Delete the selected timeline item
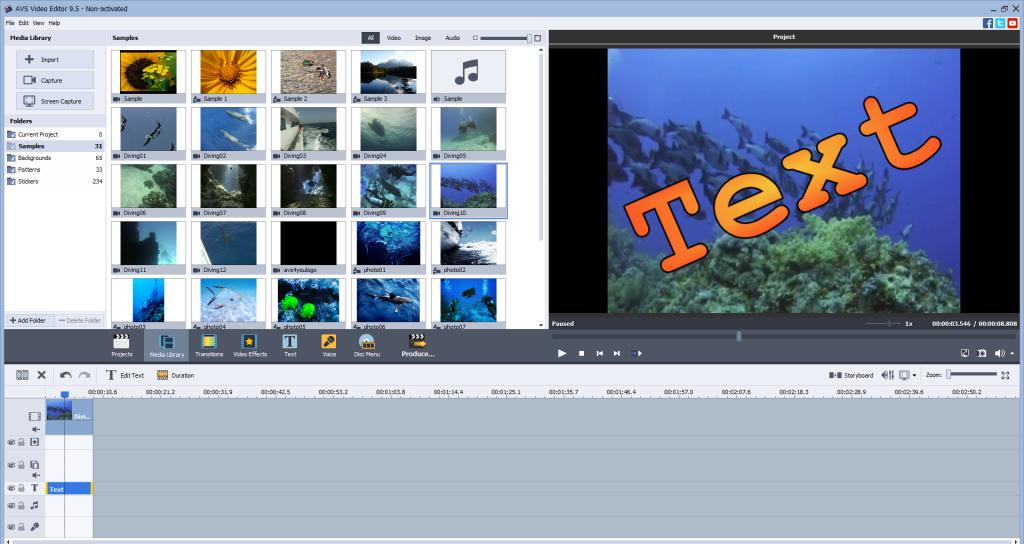This screenshot has height=544, width=1024. [x=42, y=375]
